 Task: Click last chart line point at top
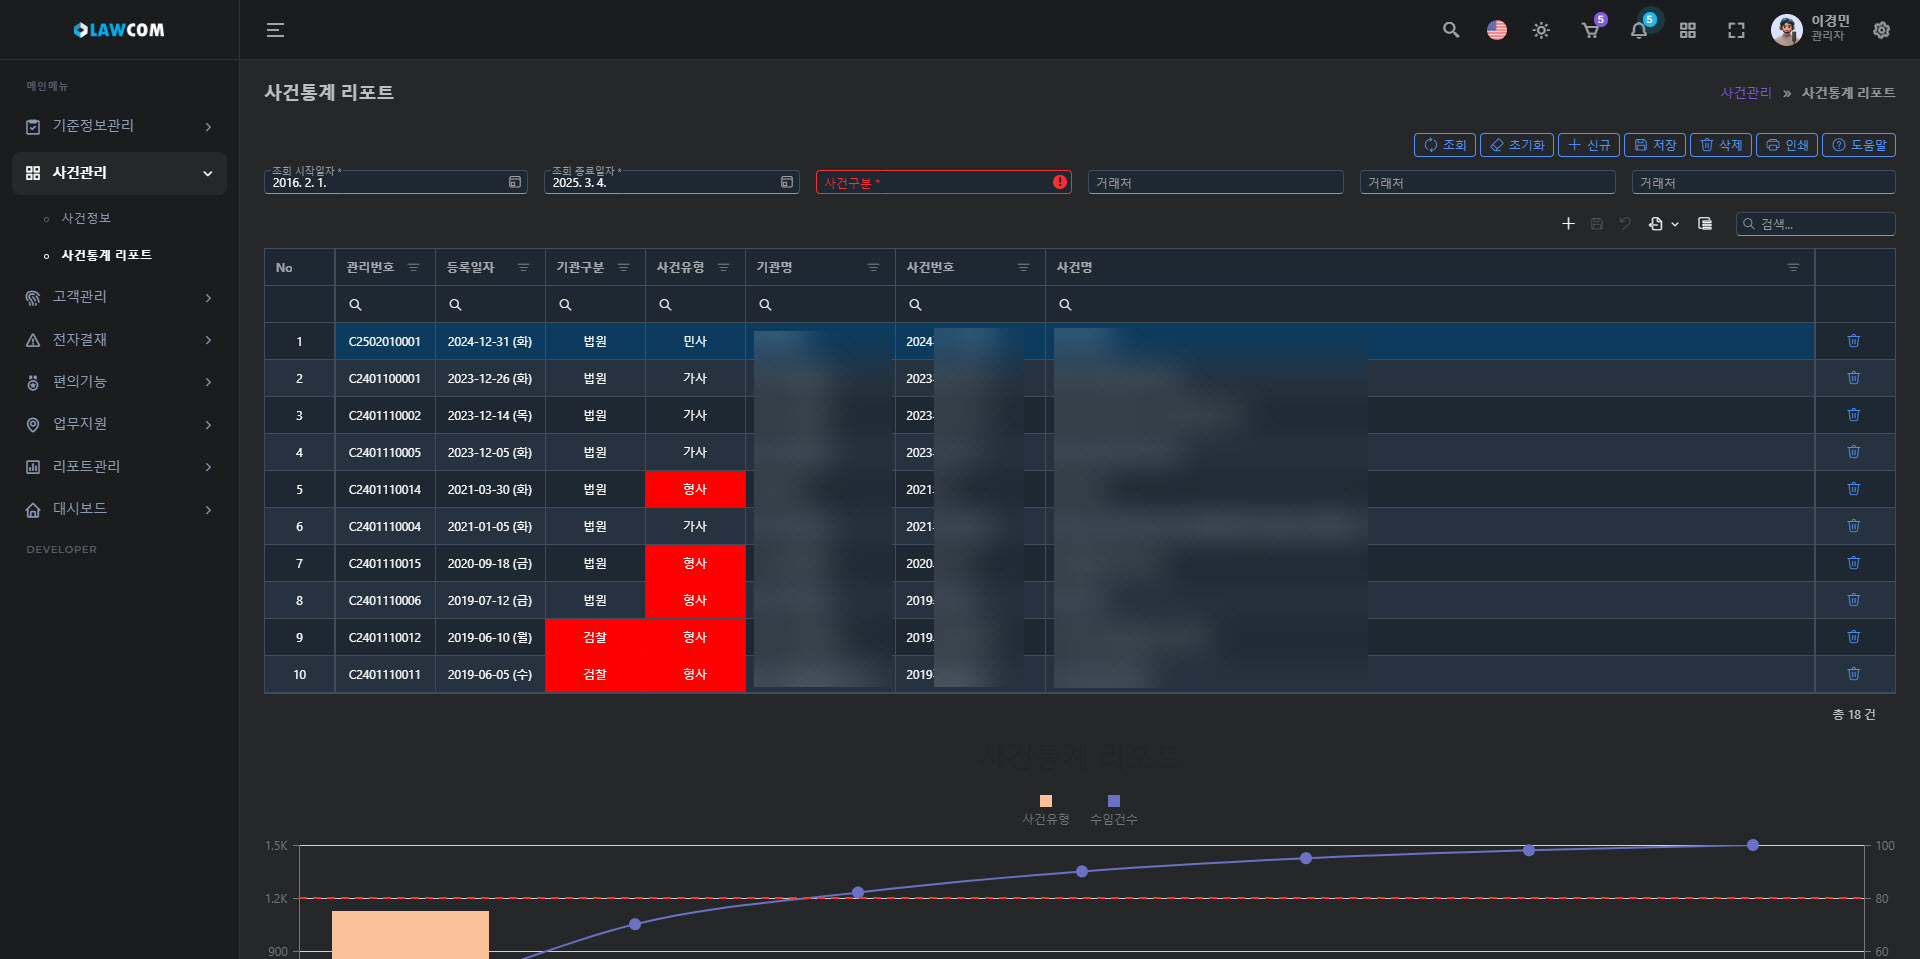pos(1753,845)
